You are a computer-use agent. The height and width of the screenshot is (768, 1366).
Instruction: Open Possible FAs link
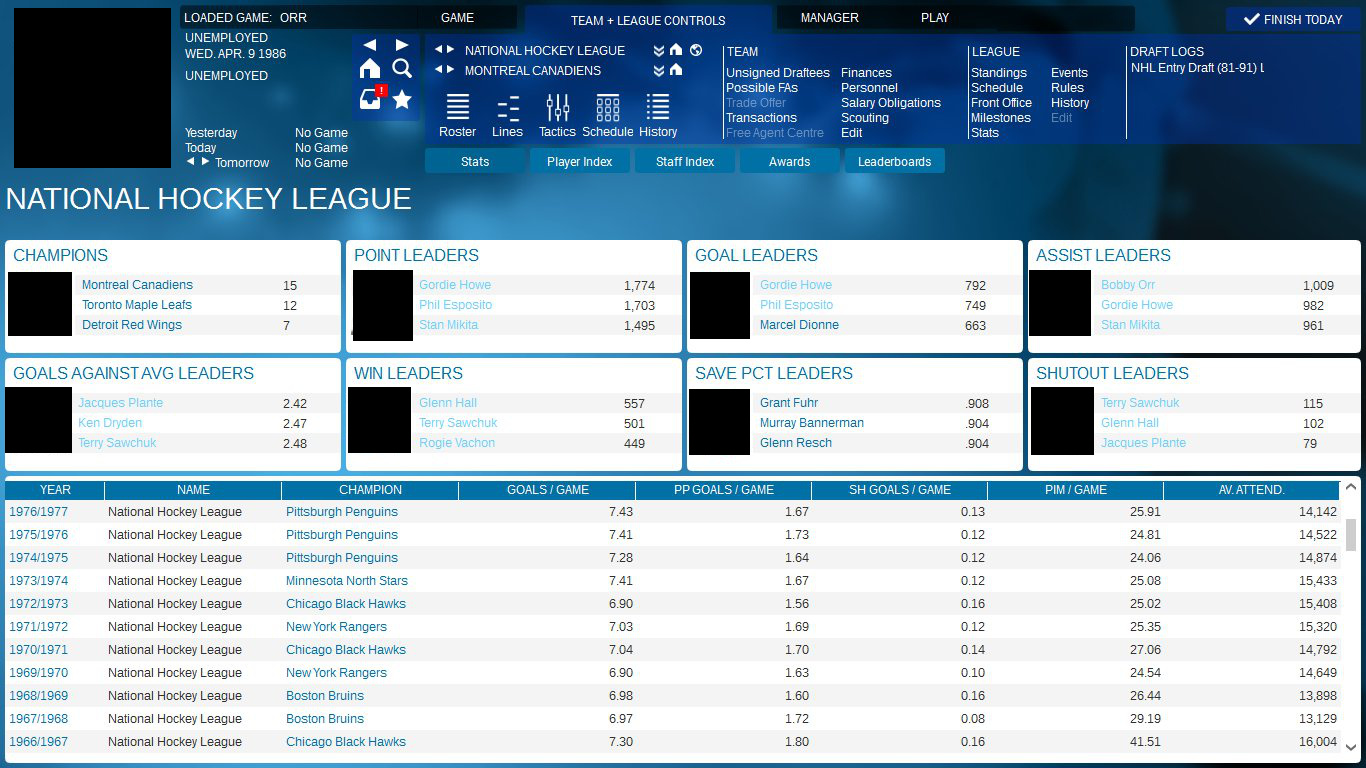click(x=762, y=88)
